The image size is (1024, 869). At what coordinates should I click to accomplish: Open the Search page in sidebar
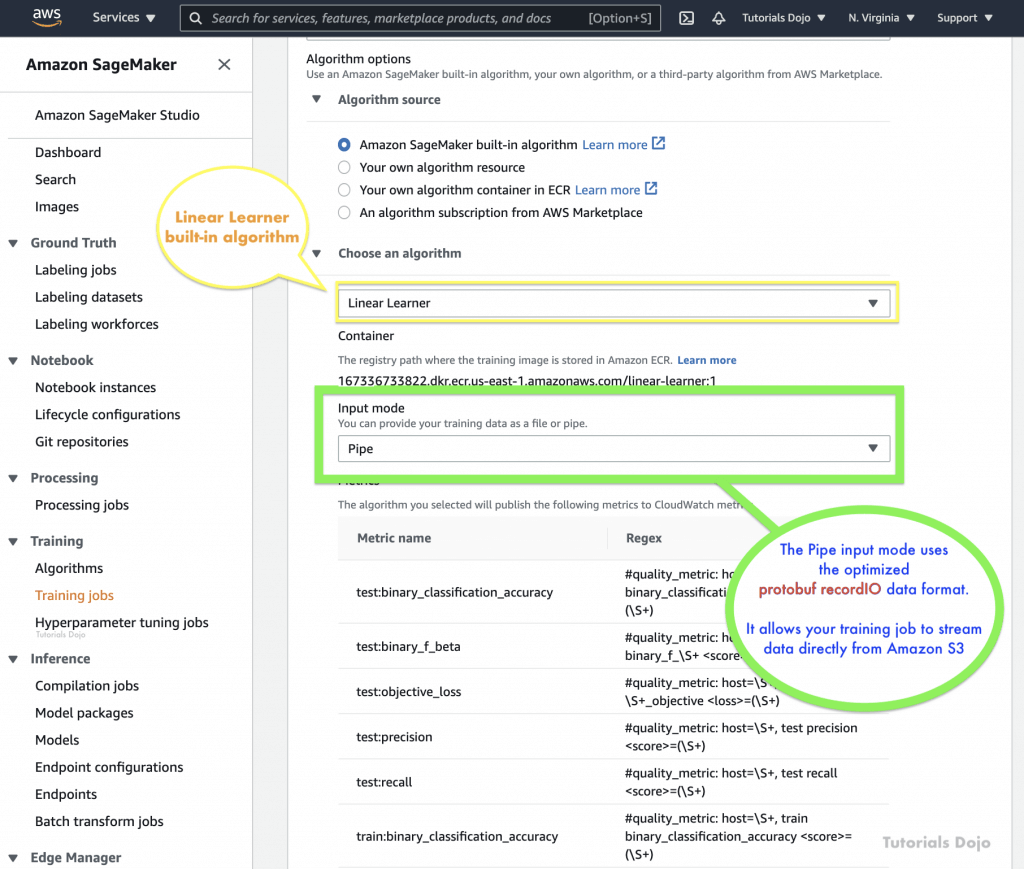pyautogui.click(x=56, y=180)
